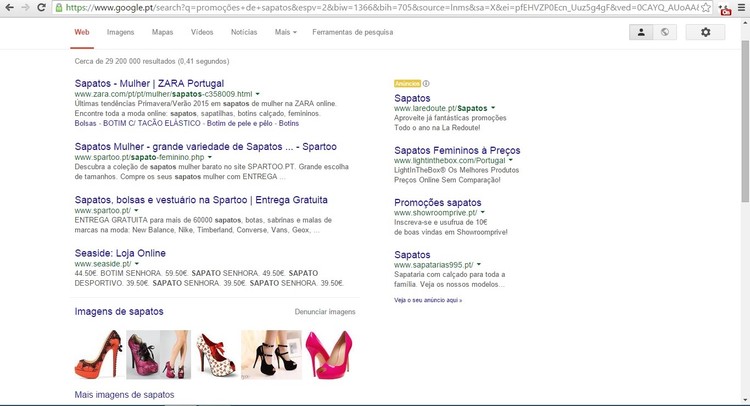Open hot pink pump thumbnail
This screenshot has width=750, height=406.
click(x=329, y=354)
